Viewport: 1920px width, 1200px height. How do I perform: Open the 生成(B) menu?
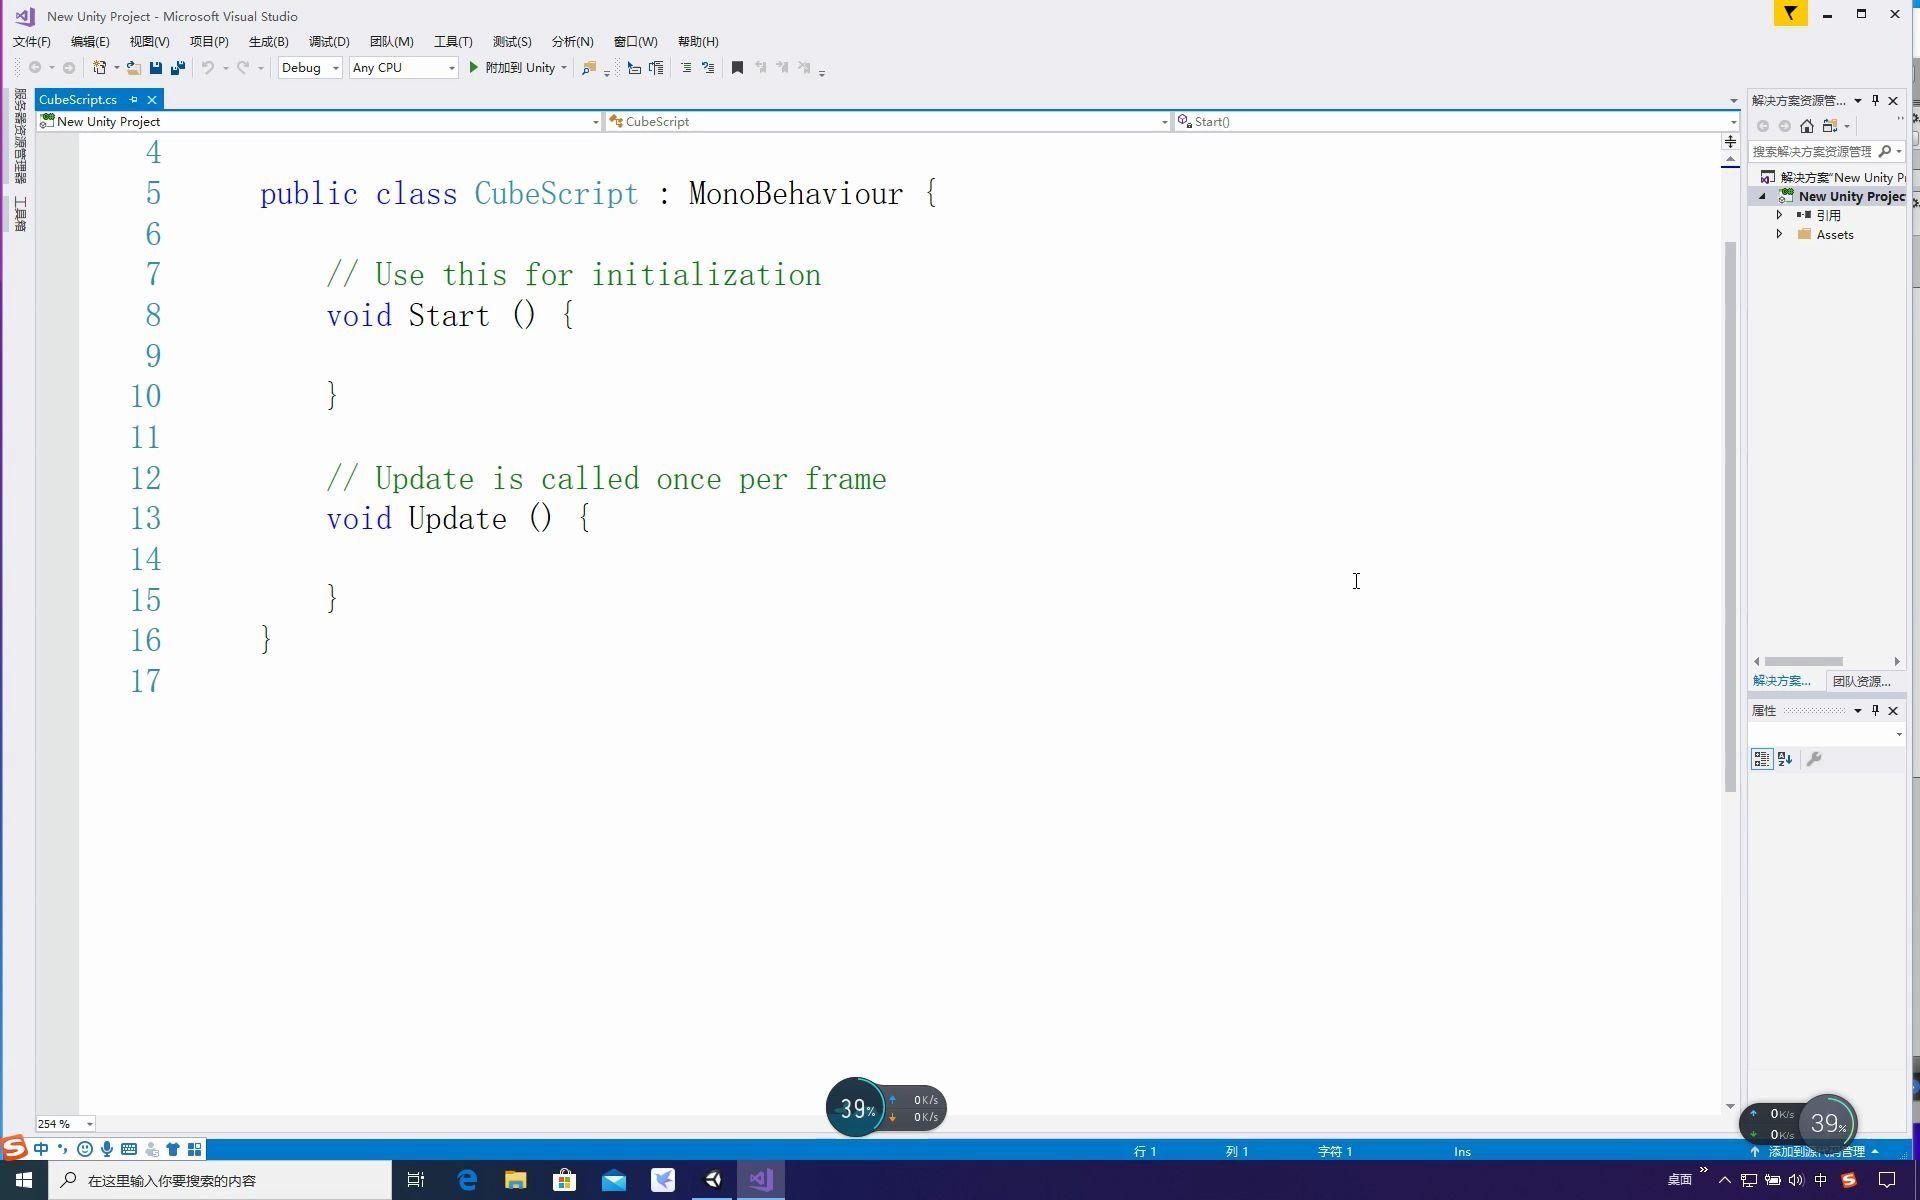click(268, 41)
